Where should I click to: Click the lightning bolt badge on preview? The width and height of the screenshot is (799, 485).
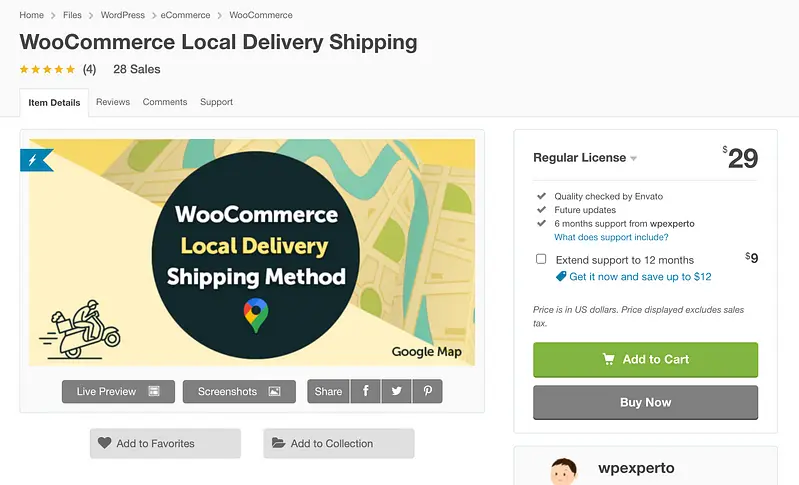[x=33, y=160]
